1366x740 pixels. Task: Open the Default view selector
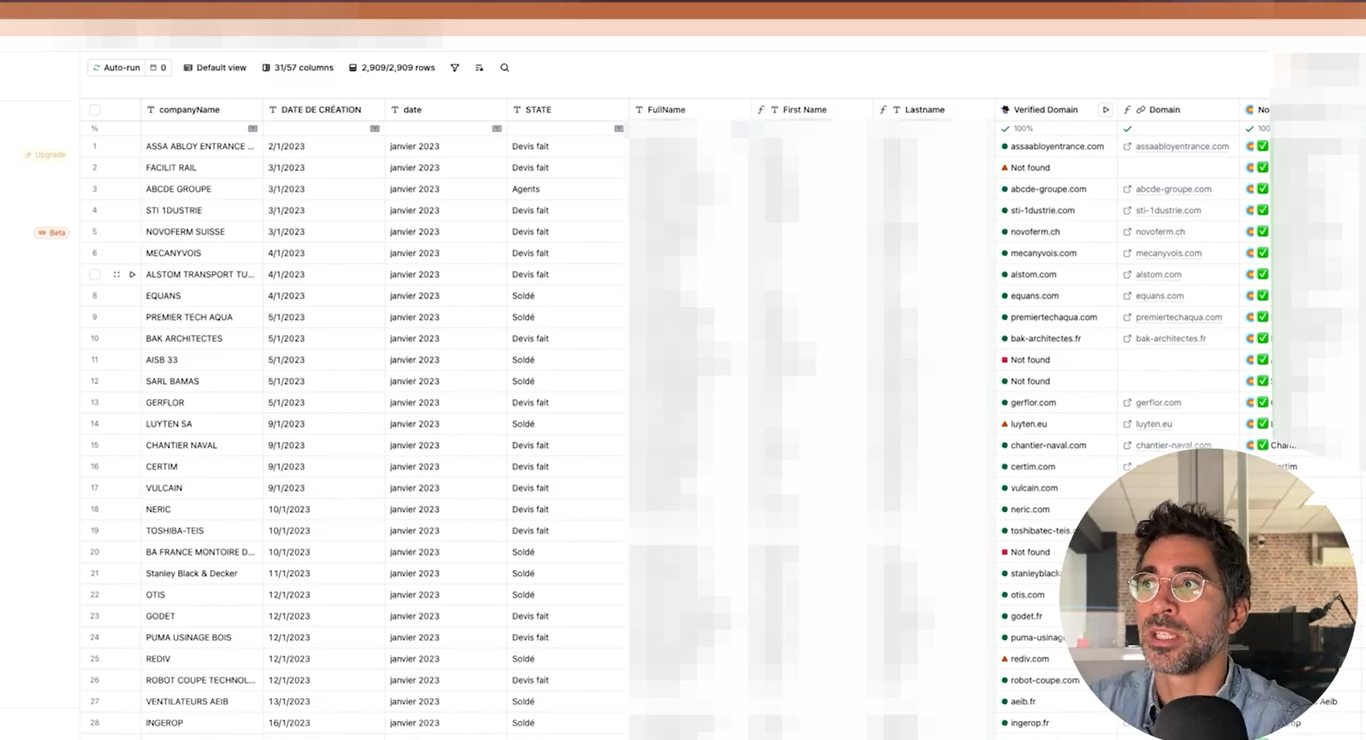pos(215,68)
